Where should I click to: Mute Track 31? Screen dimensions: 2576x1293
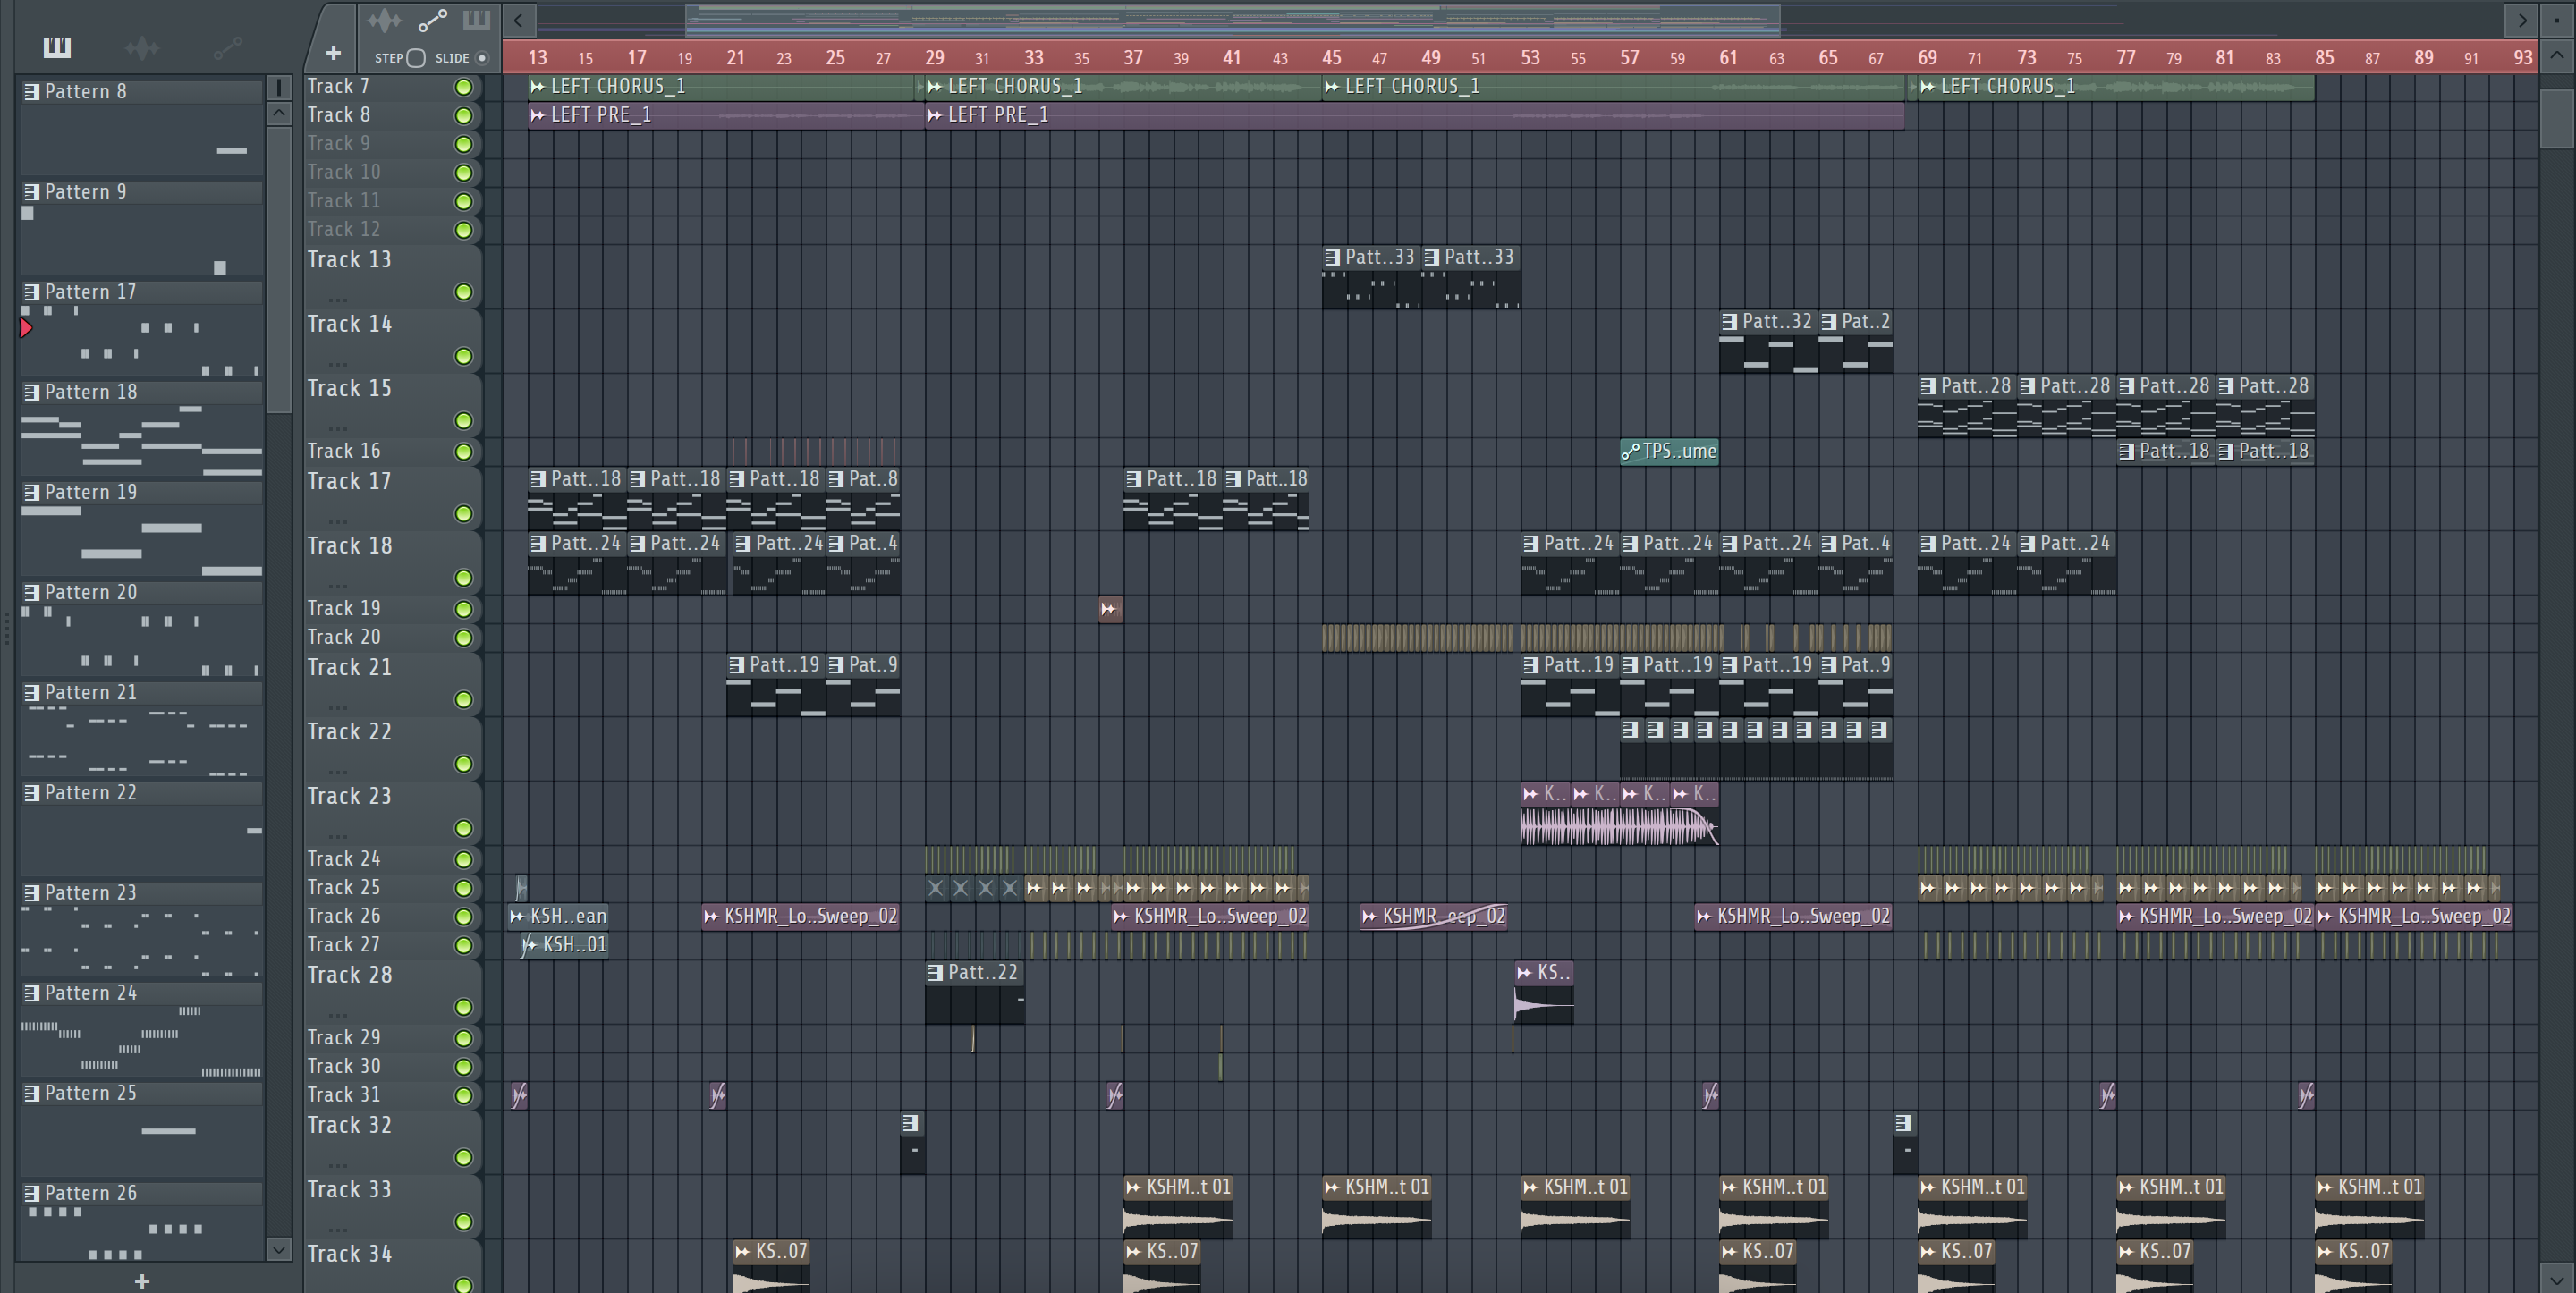tap(464, 1096)
